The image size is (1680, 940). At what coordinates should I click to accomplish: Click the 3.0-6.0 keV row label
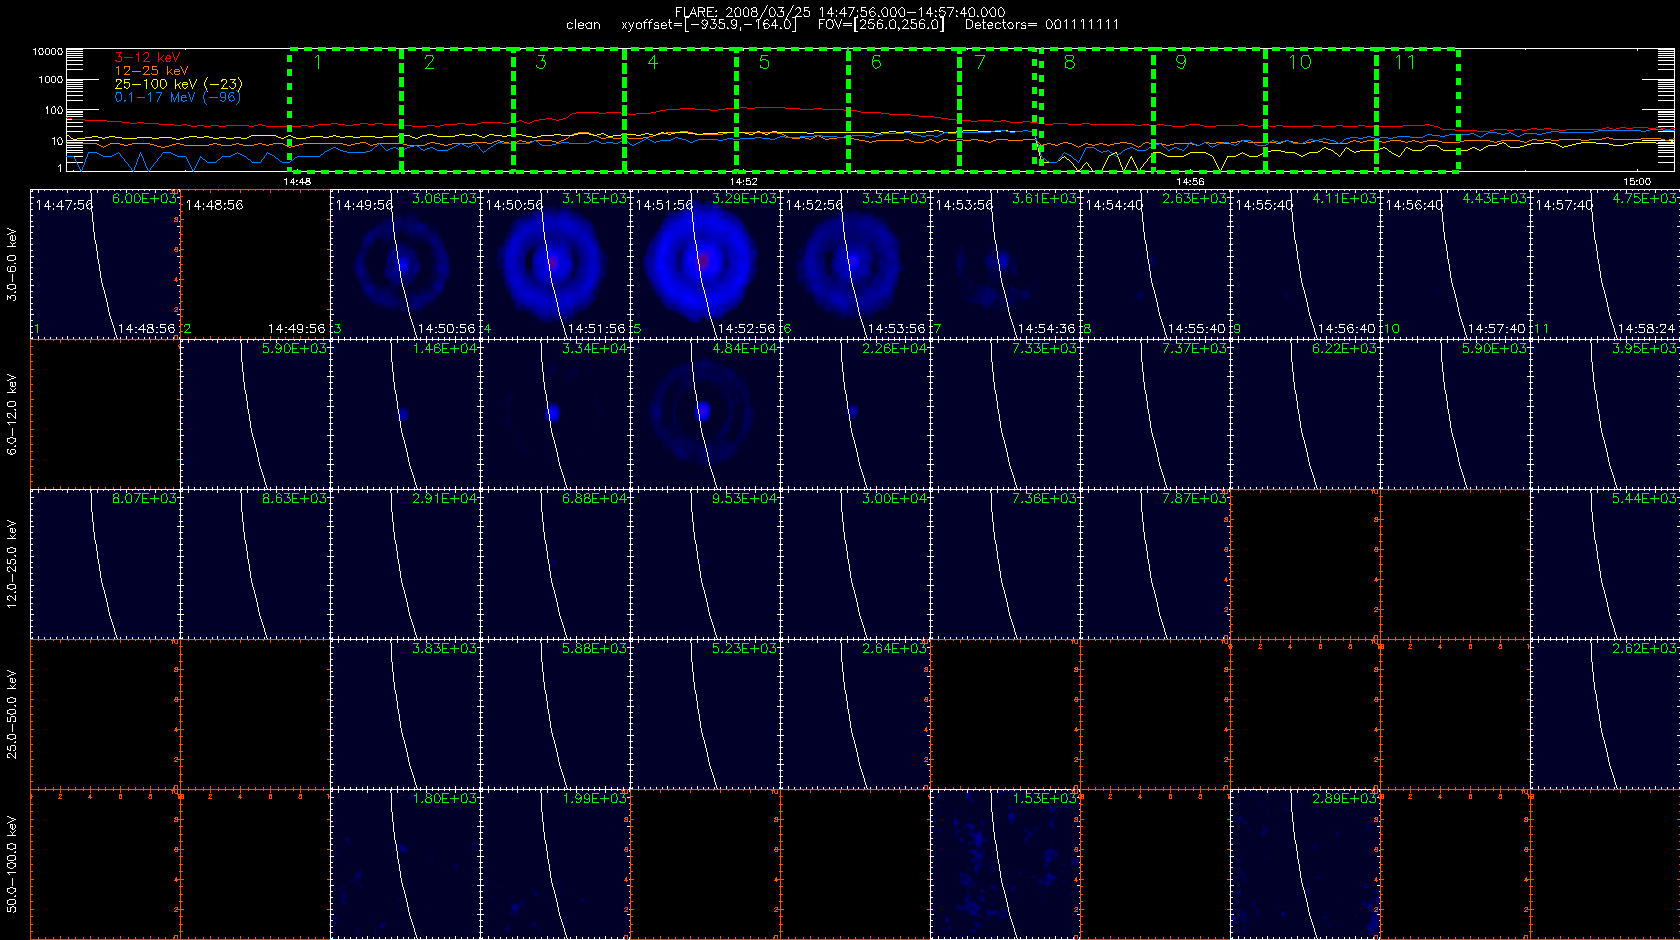[x=12, y=264]
